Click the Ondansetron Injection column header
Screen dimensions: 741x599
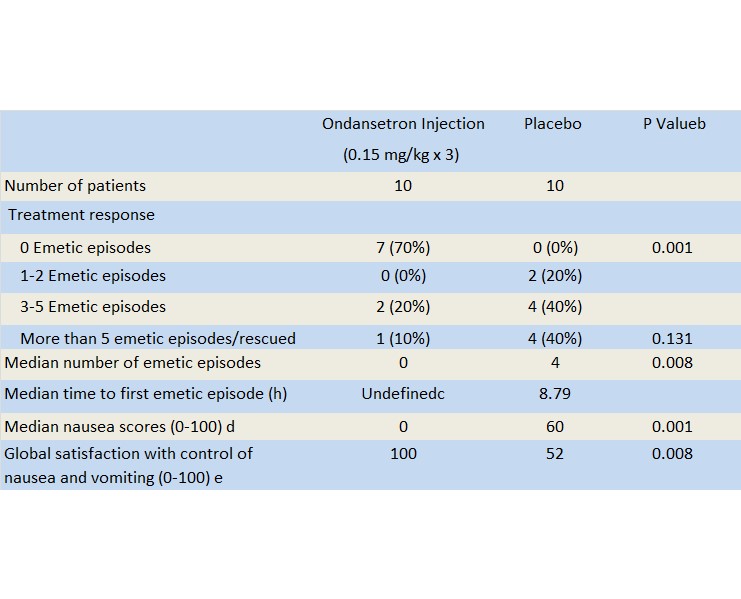coord(403,124)
